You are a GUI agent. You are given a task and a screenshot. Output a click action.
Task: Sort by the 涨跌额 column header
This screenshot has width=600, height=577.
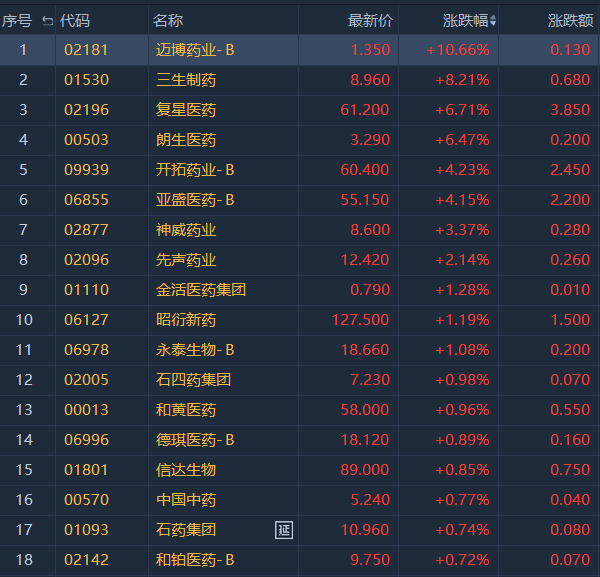click(569, 20)
